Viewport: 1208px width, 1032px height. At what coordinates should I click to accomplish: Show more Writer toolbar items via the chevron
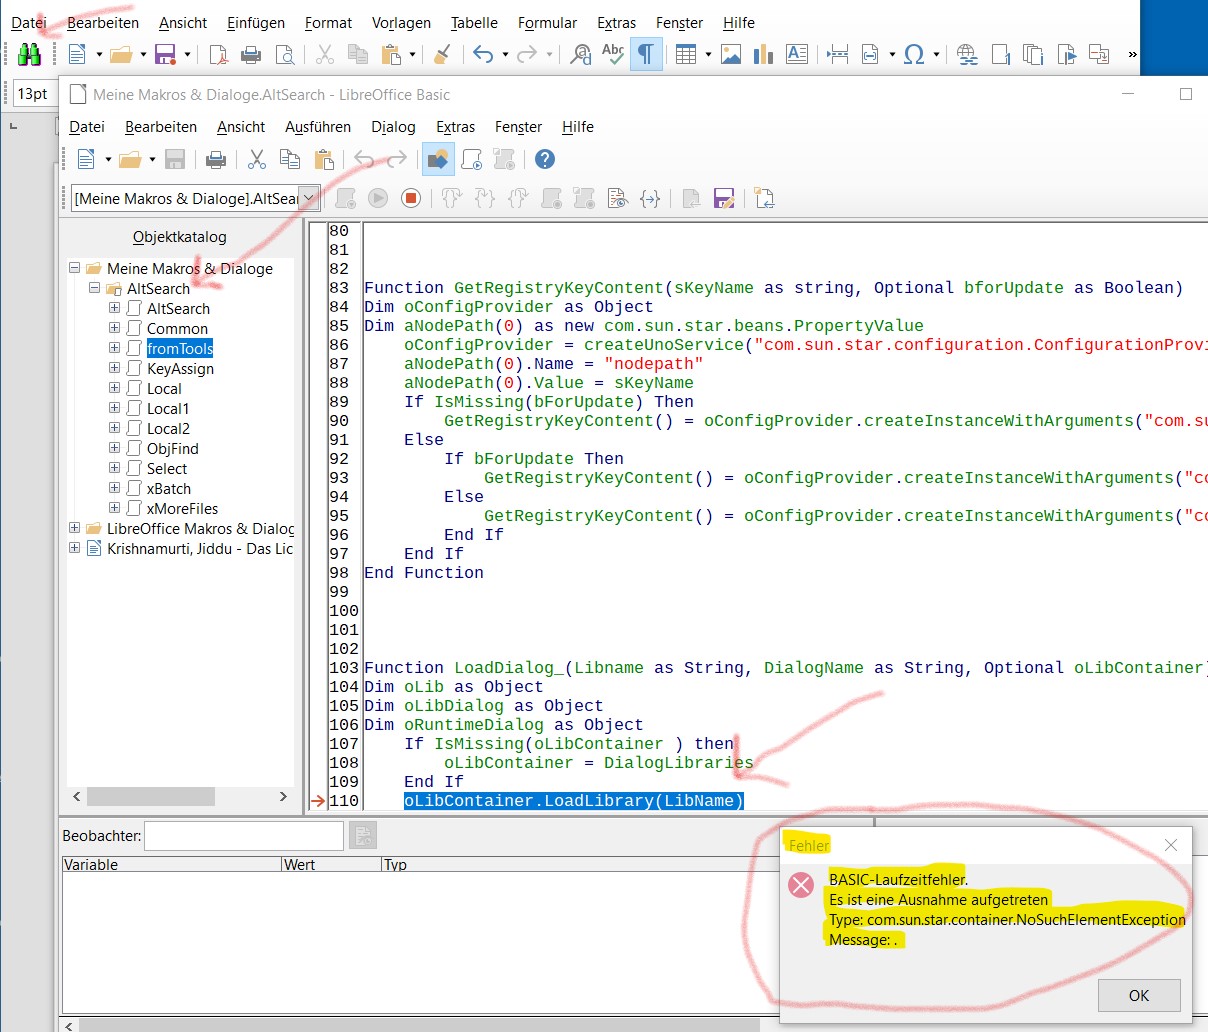[x=1132, y=54]
